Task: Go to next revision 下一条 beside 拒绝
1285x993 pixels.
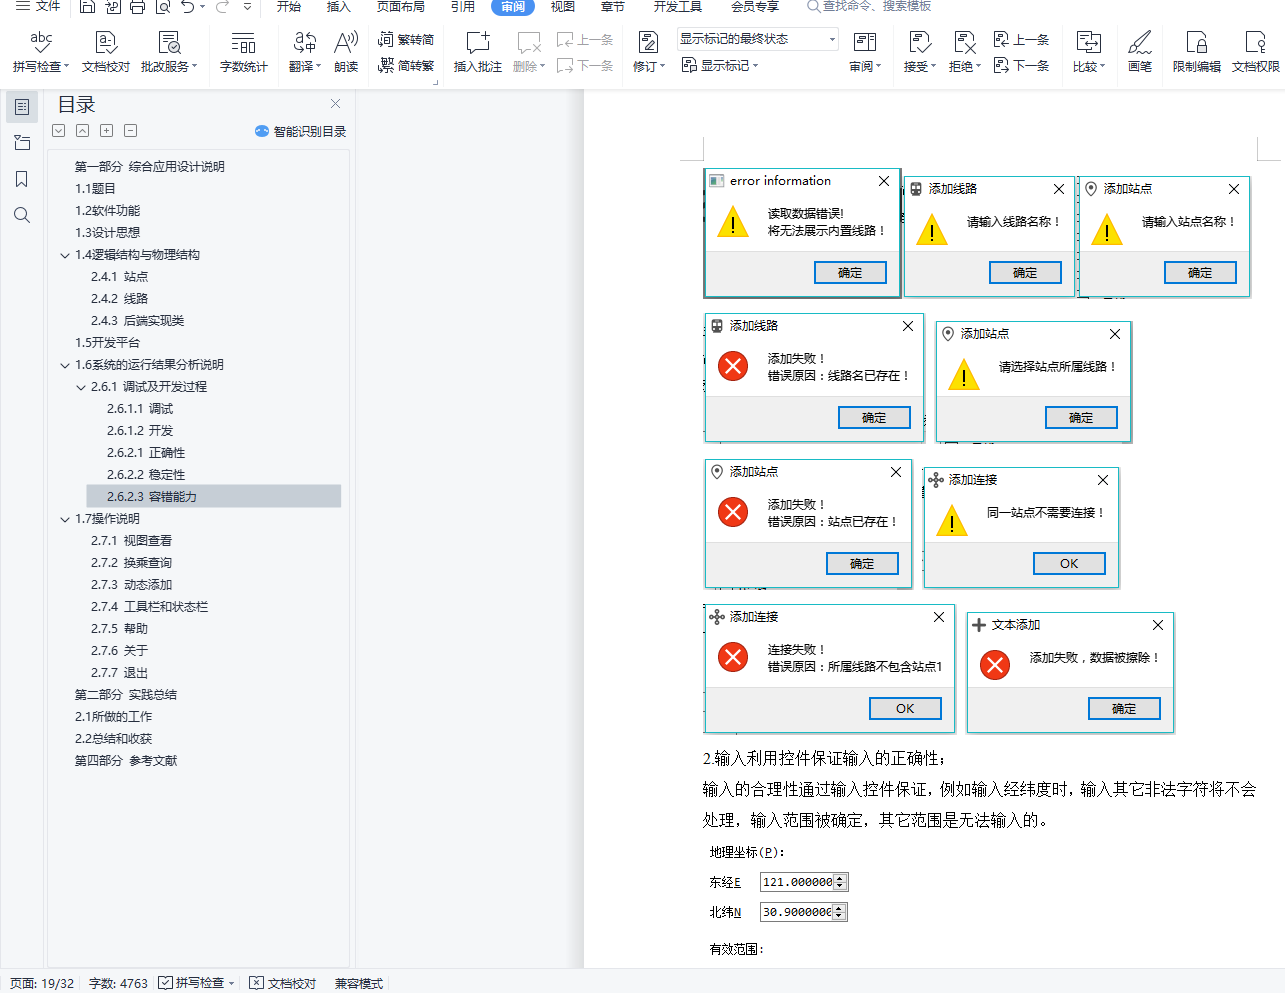Action: (1021, 66)
